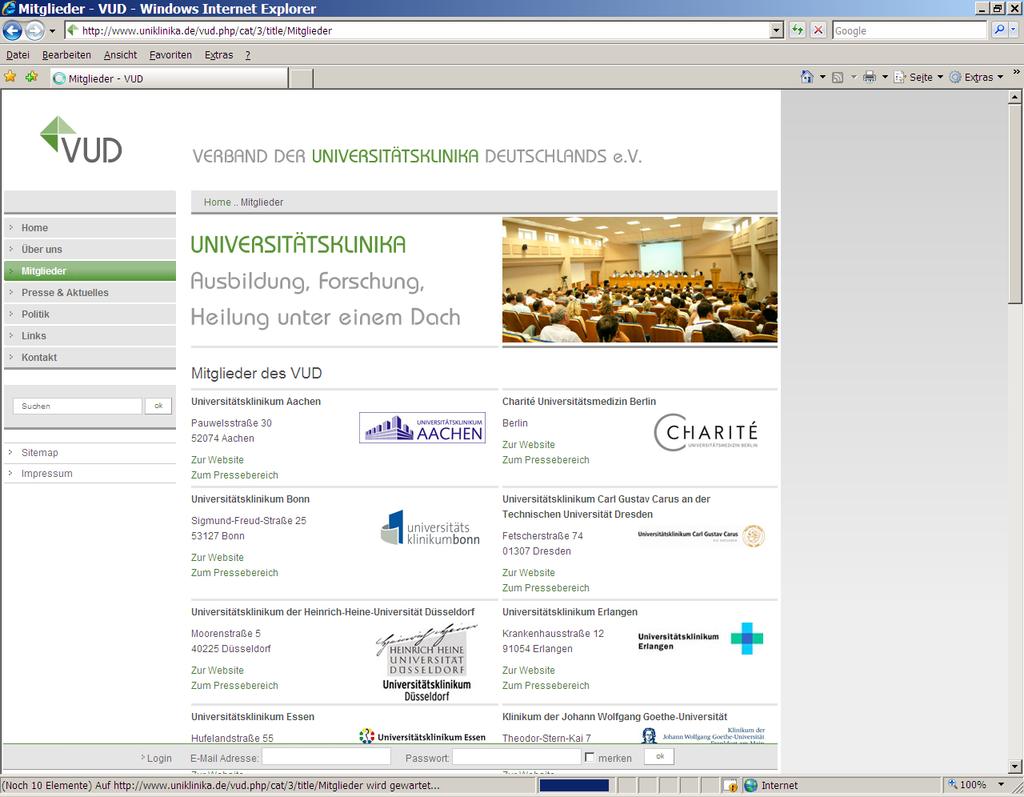Viewport: 1024px width, 797px height.
Task: Open the ? help menu
Action: pyautogui.click(x=248, y=55)
